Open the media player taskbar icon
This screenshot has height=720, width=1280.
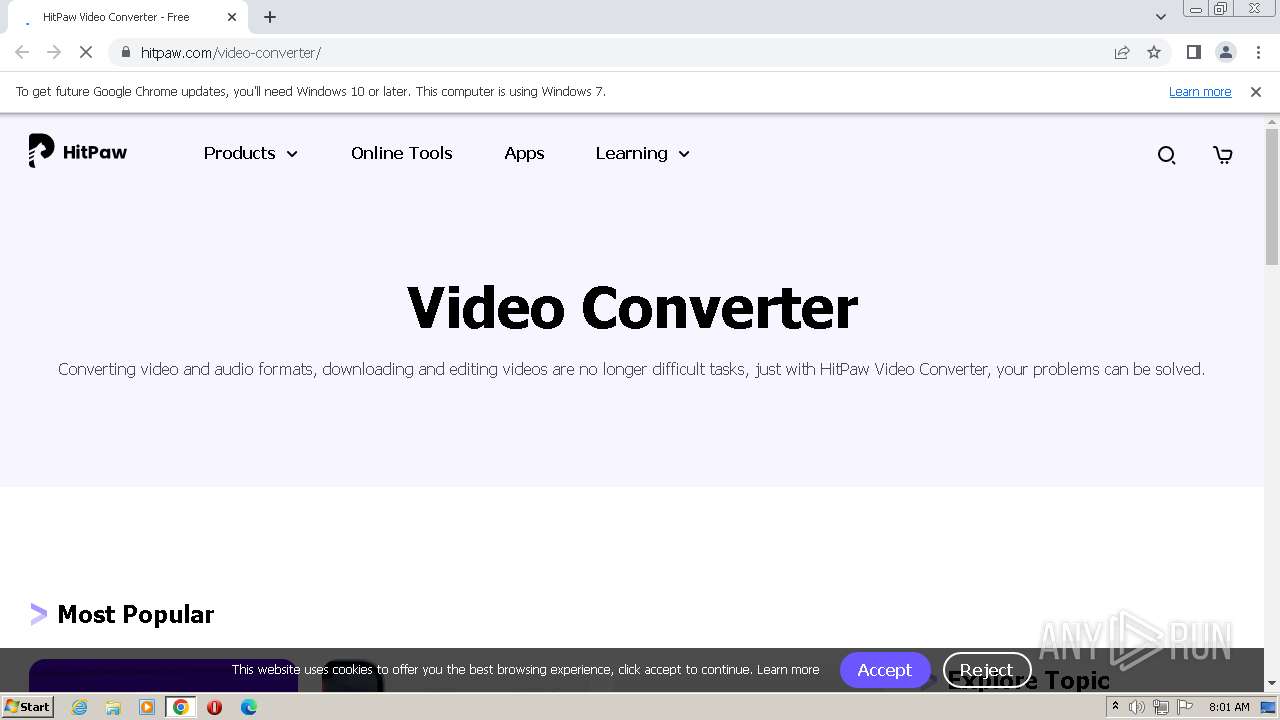pyautogui.click(x=147, y=707)
